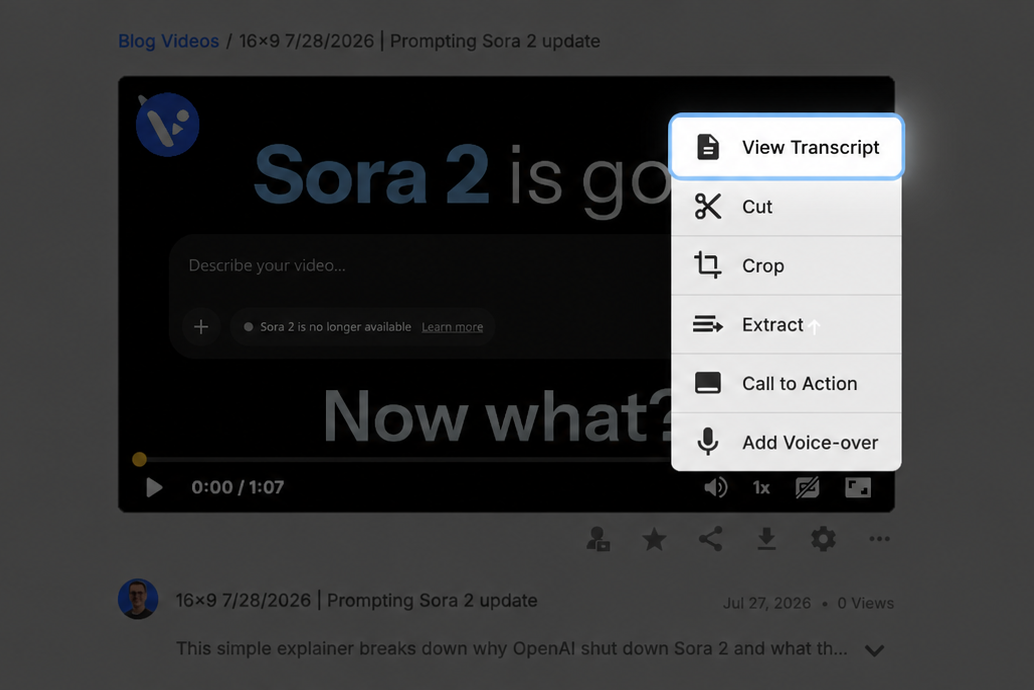Click the description starting 'This simple explainer'
Screen dimensions: 1034x690
[x=512, y=648]
